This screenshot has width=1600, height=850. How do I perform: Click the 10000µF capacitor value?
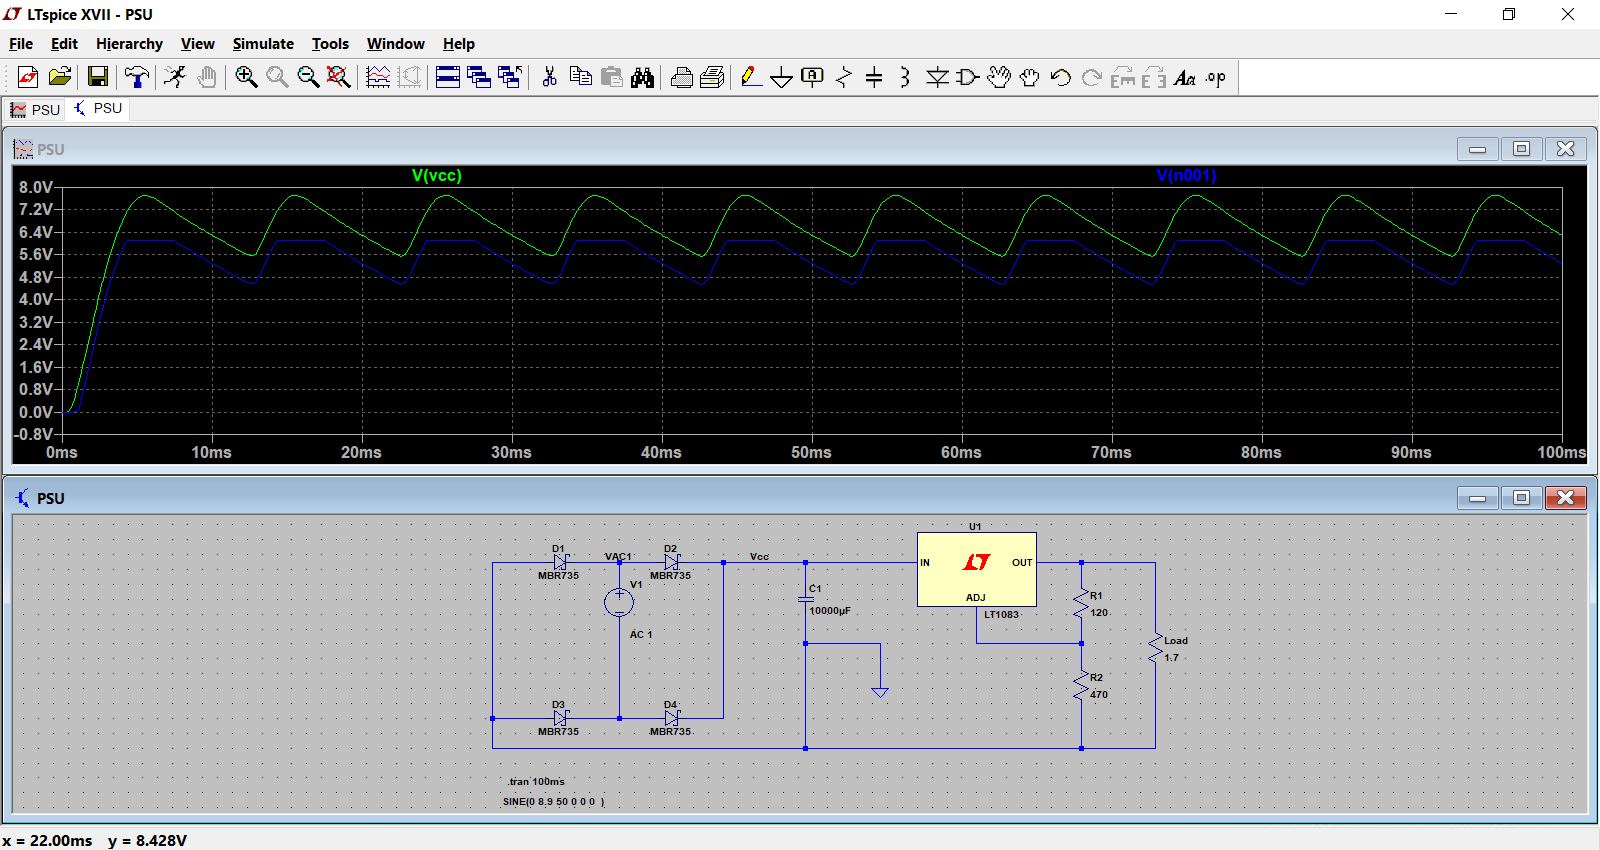click(830, 611)
